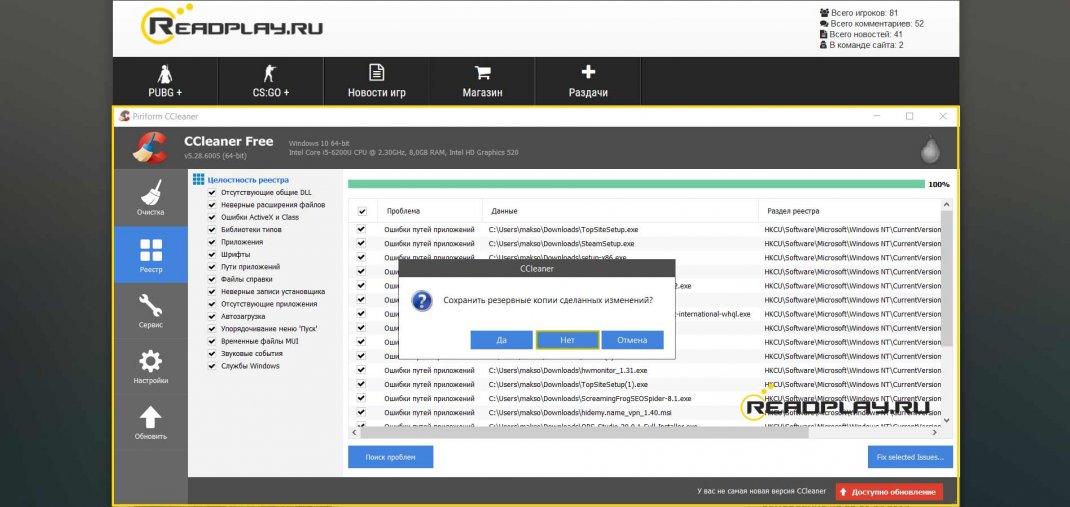Open the Сервис tools section
The height and width of the screenshot is (507, 1070).
[x=150, y=310]
